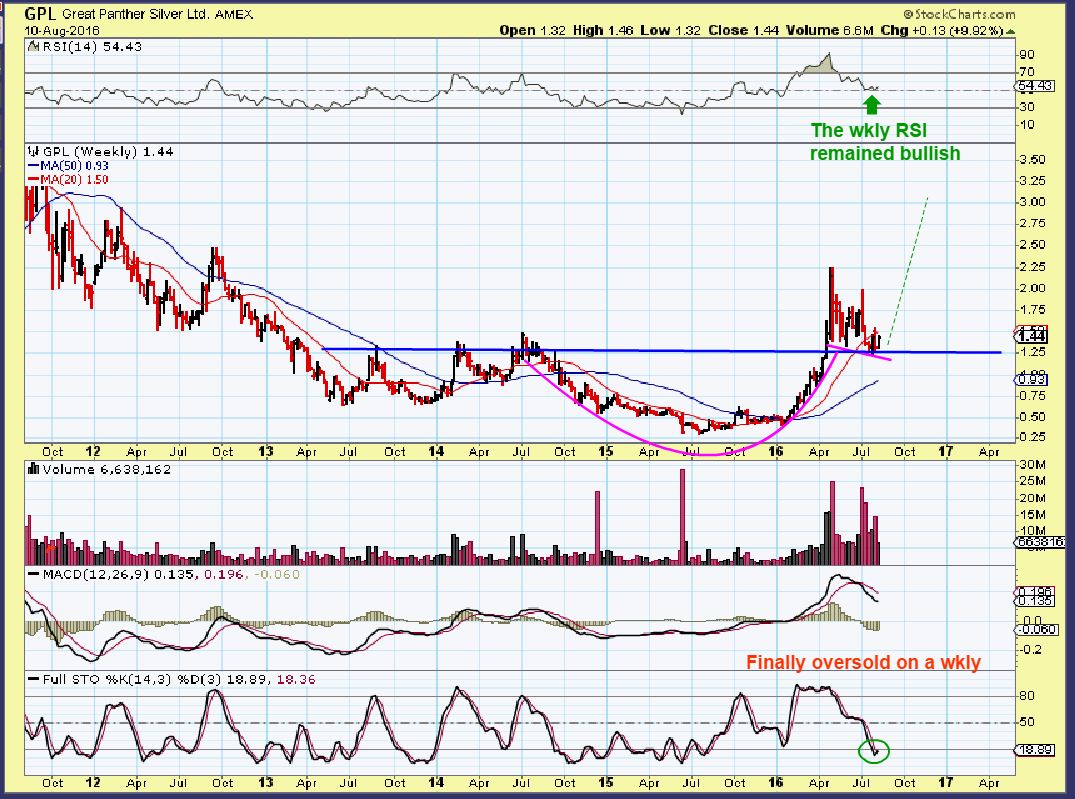The image size is (1075, 799).
Task: Click the 30M volume axis label
Action: click(1032, 464)
